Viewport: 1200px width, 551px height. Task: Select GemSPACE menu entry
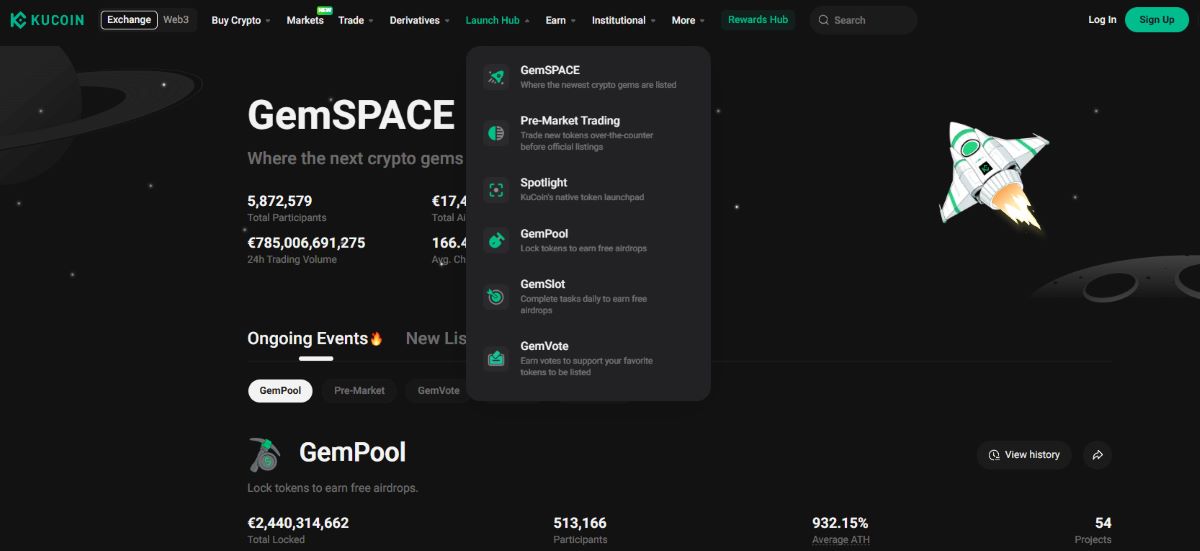[x=588, y=77]
